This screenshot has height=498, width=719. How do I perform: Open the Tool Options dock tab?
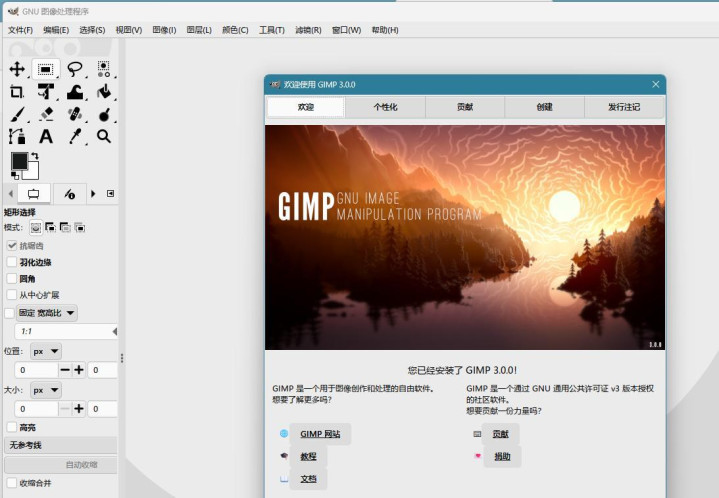tap(33, 194)
